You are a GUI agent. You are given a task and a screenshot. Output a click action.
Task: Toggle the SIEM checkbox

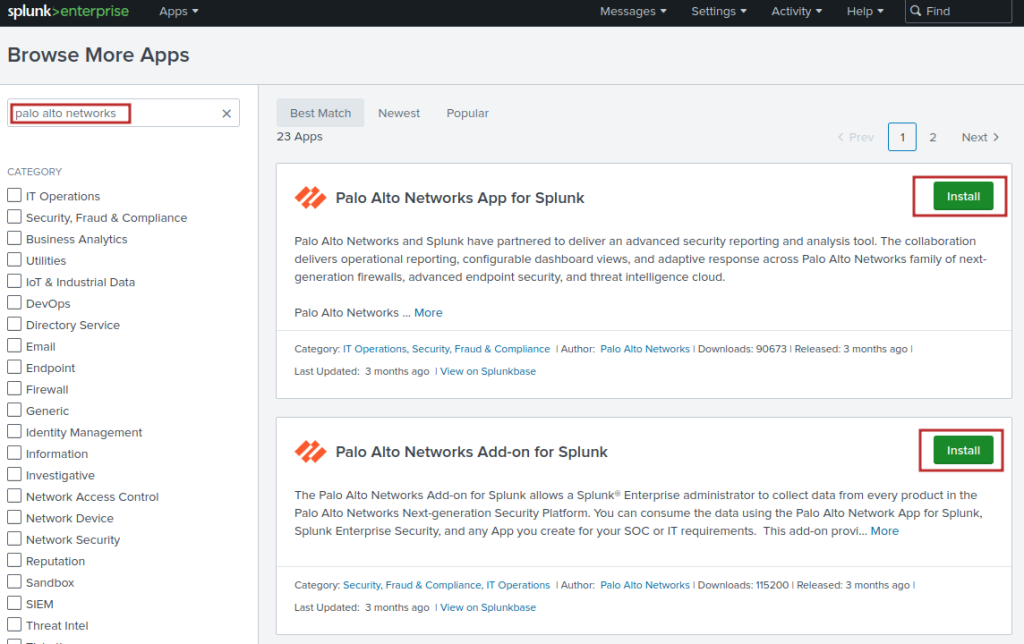[14, 604]
